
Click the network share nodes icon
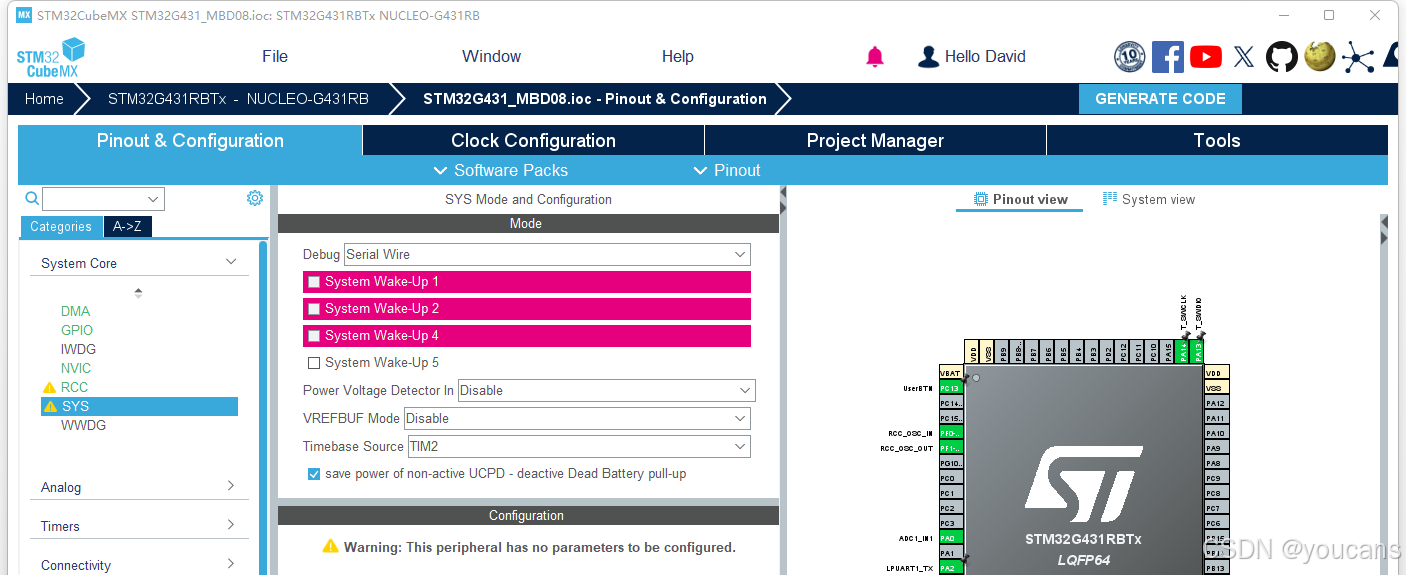point(1358,57)
